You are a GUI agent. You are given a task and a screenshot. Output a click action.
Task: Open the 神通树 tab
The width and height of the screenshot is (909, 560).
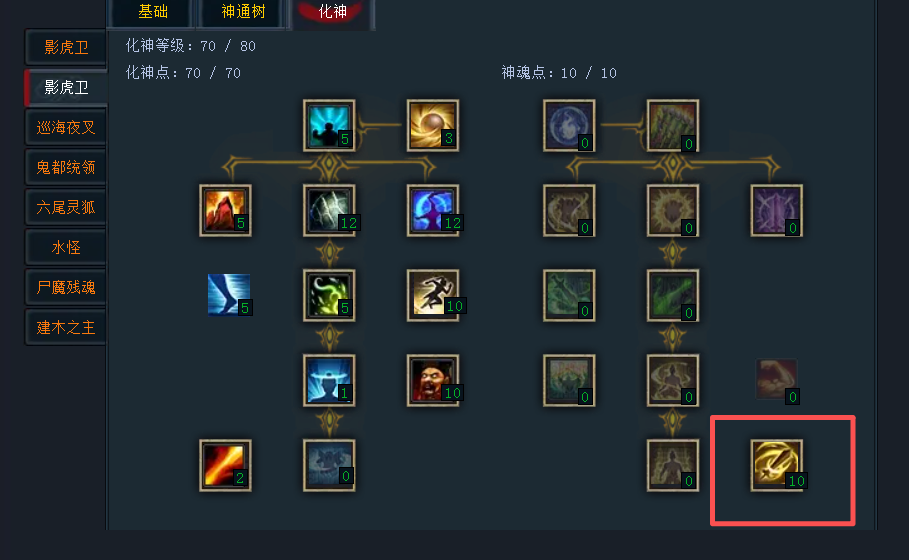243,12
